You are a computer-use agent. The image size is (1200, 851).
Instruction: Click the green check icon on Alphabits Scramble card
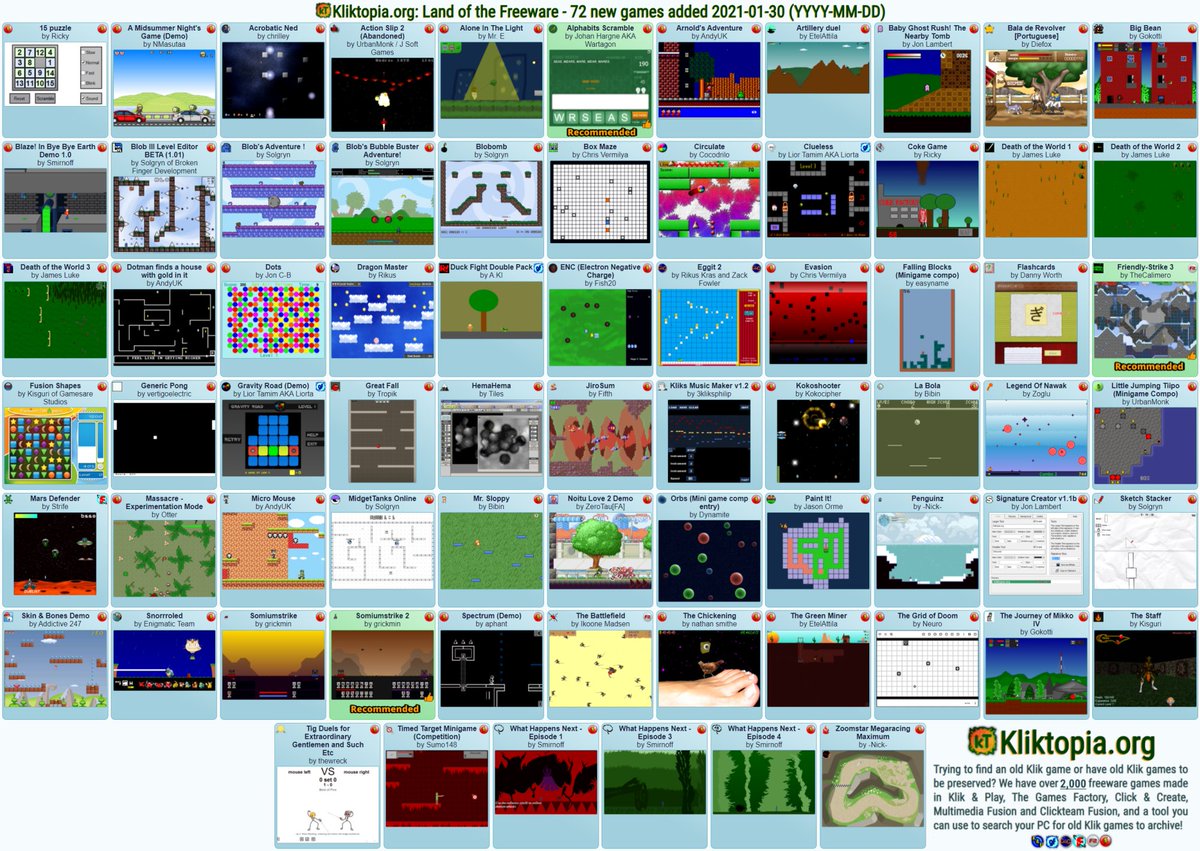[x=554, y=29]
